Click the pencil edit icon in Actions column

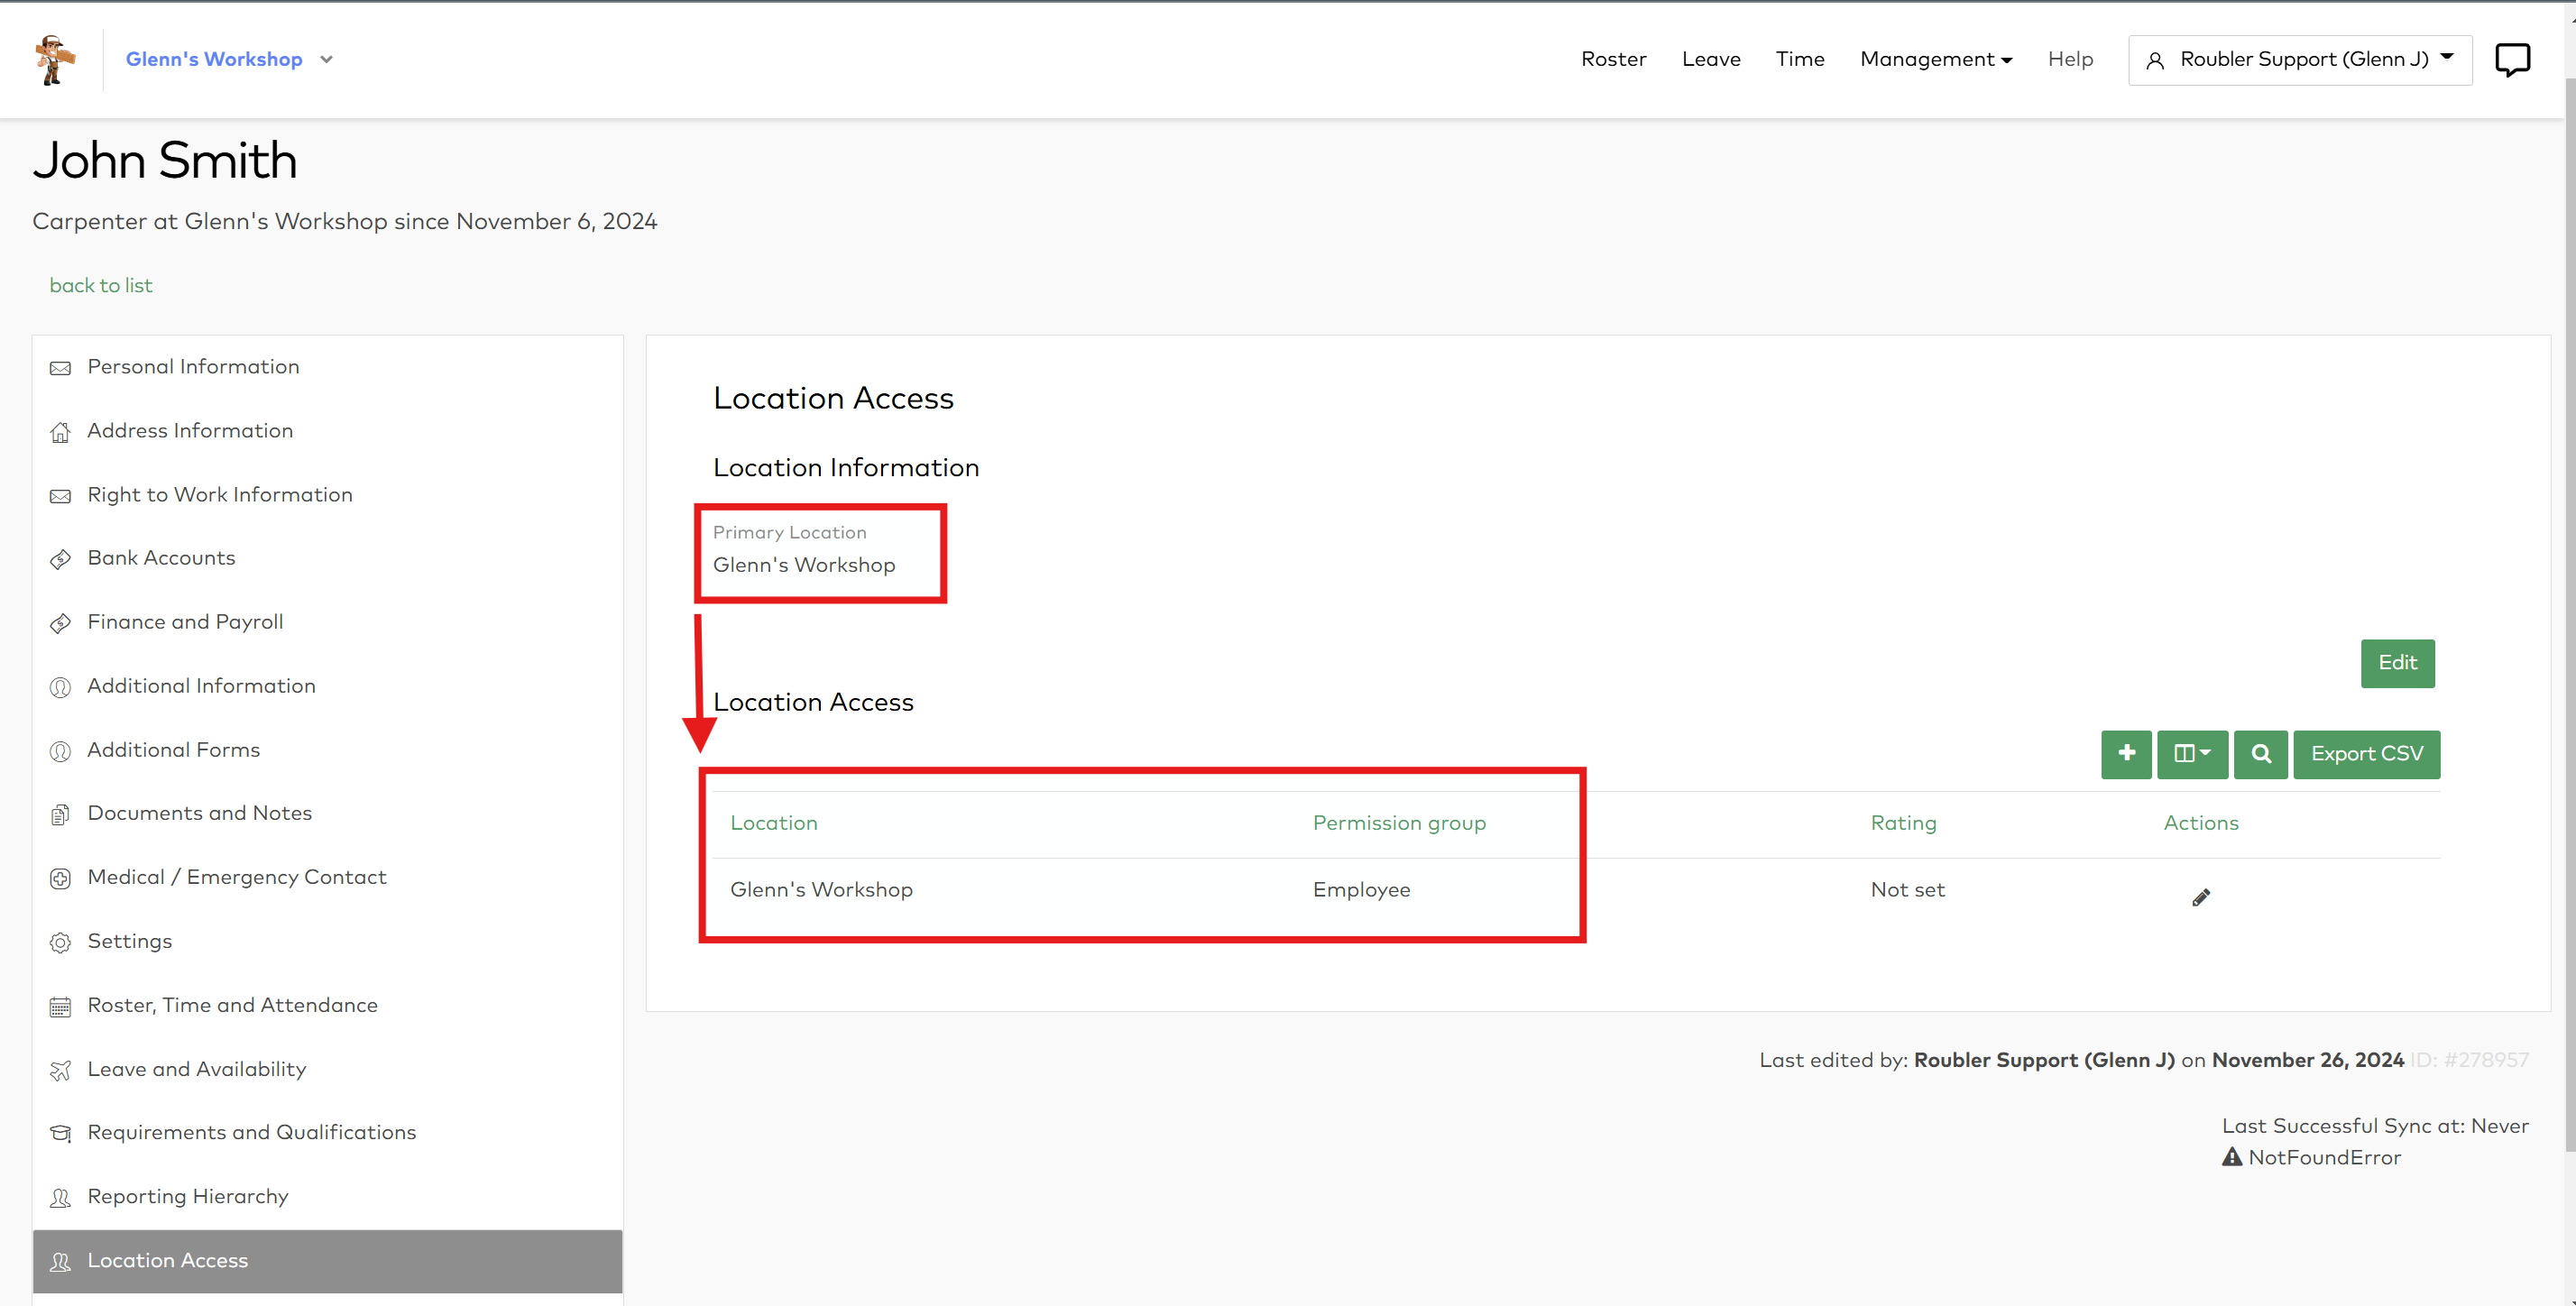coord(2200,897)
